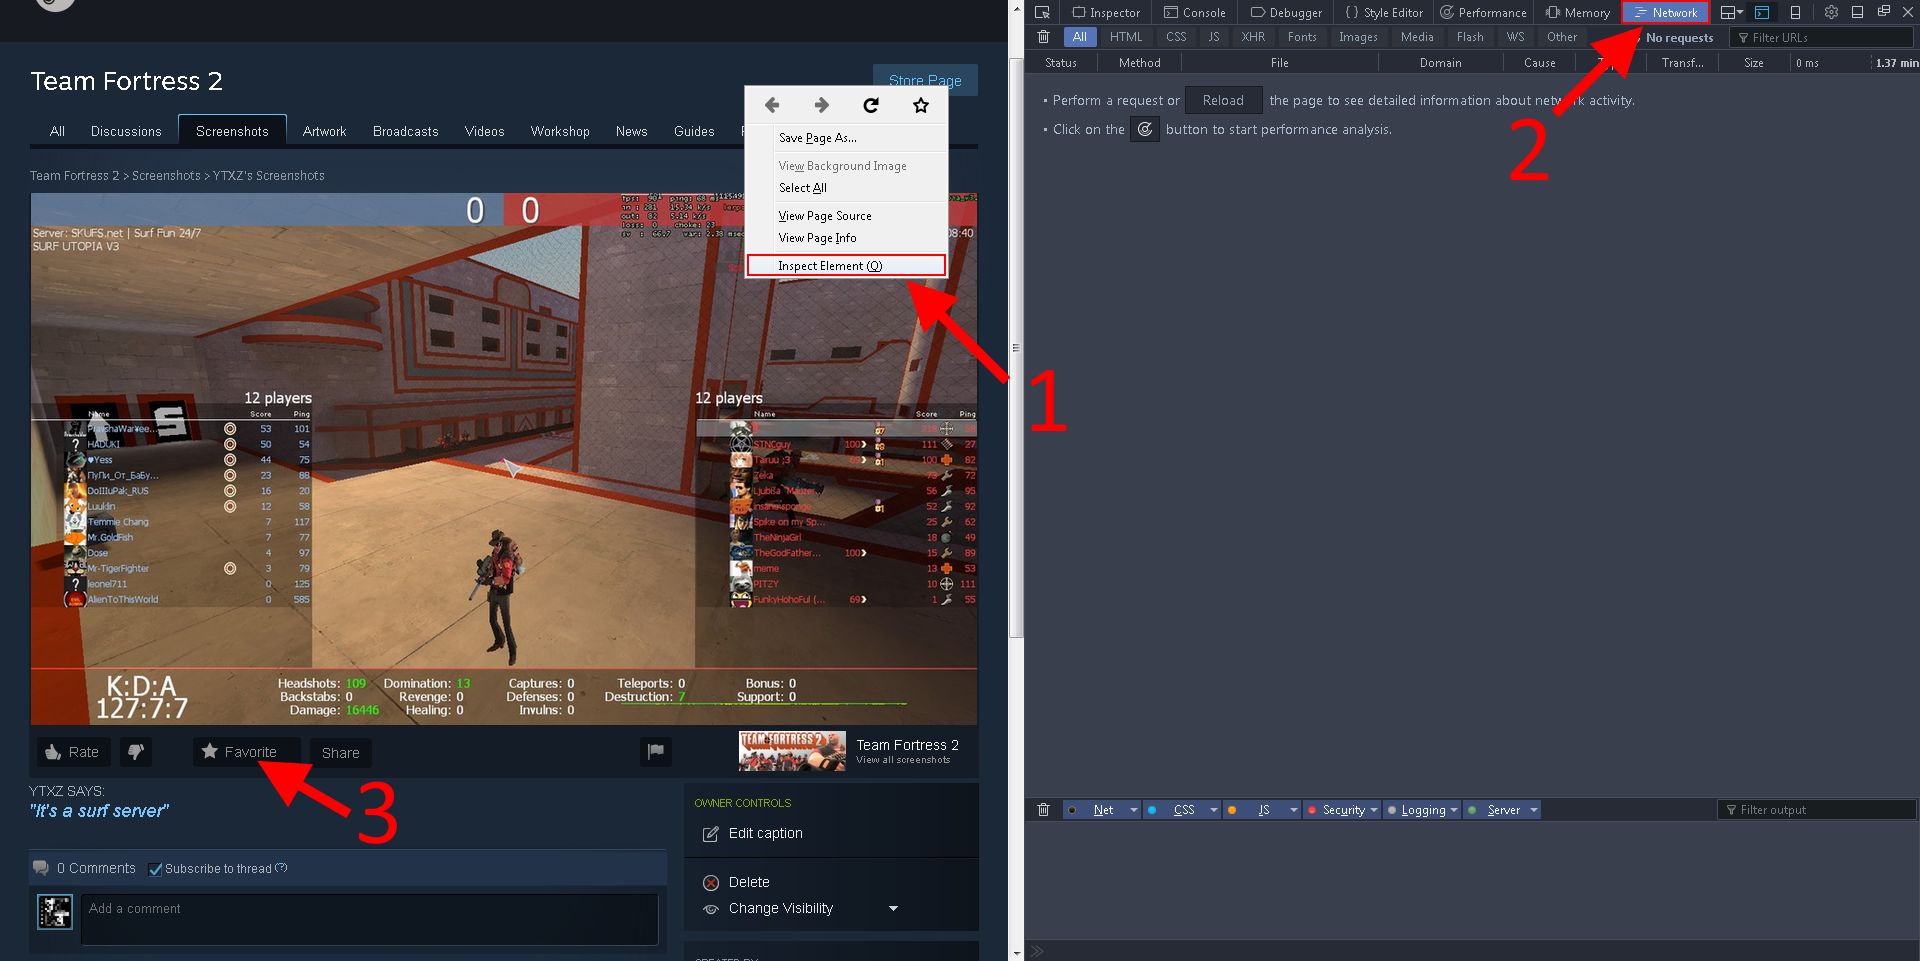The image size is (1920, 961).
Task: Select View Page Source menu entry
Action: 825,216
